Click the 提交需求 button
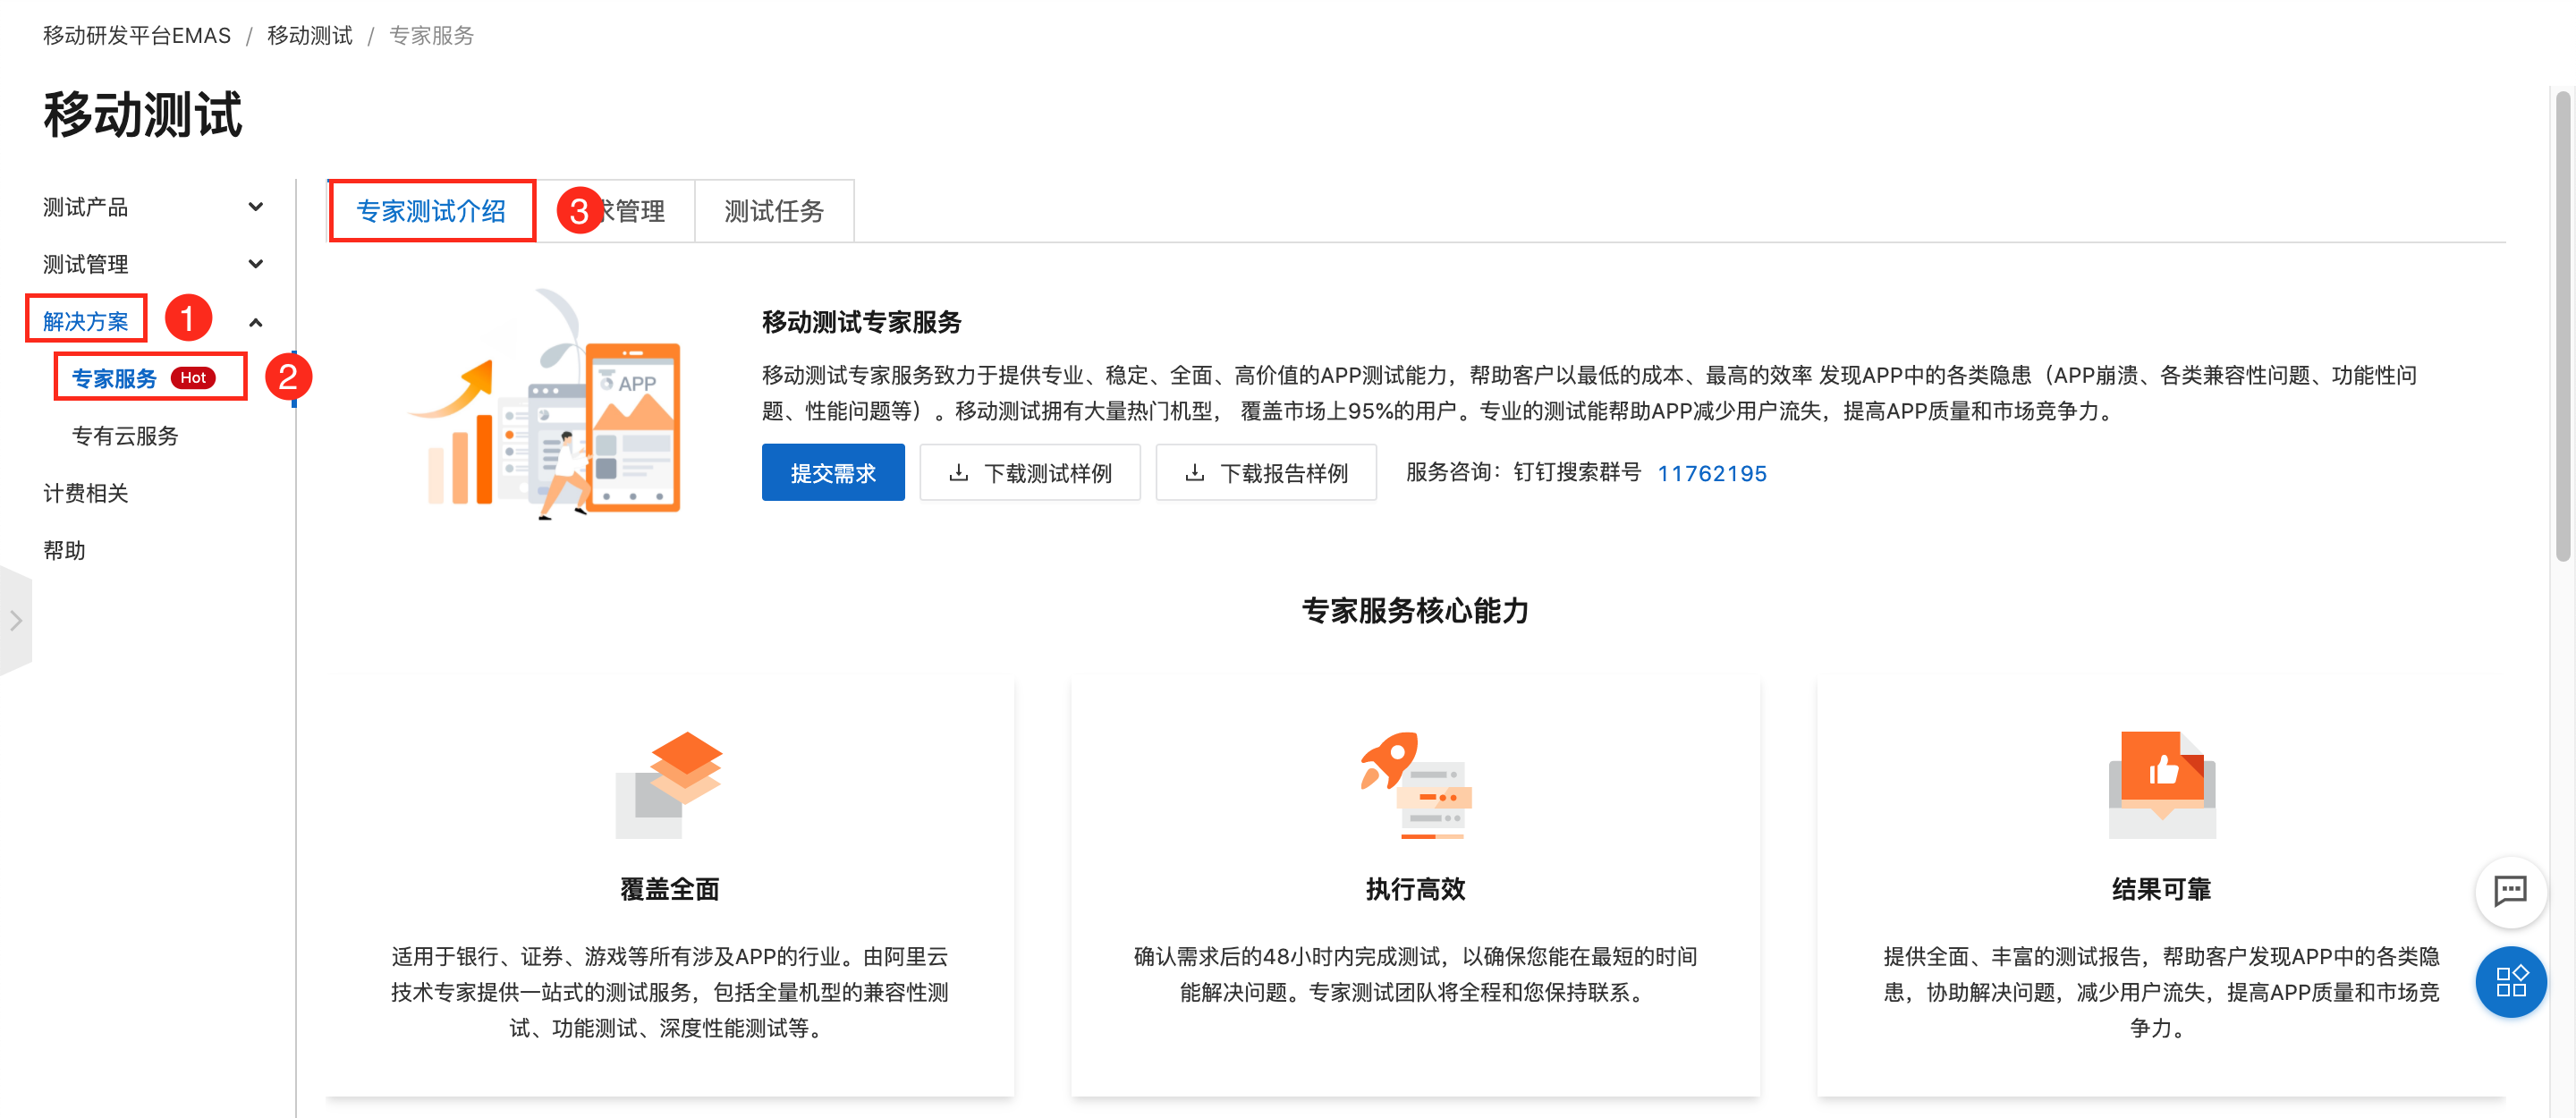This screenshot has width=2576, height=1118. point(833,472)
